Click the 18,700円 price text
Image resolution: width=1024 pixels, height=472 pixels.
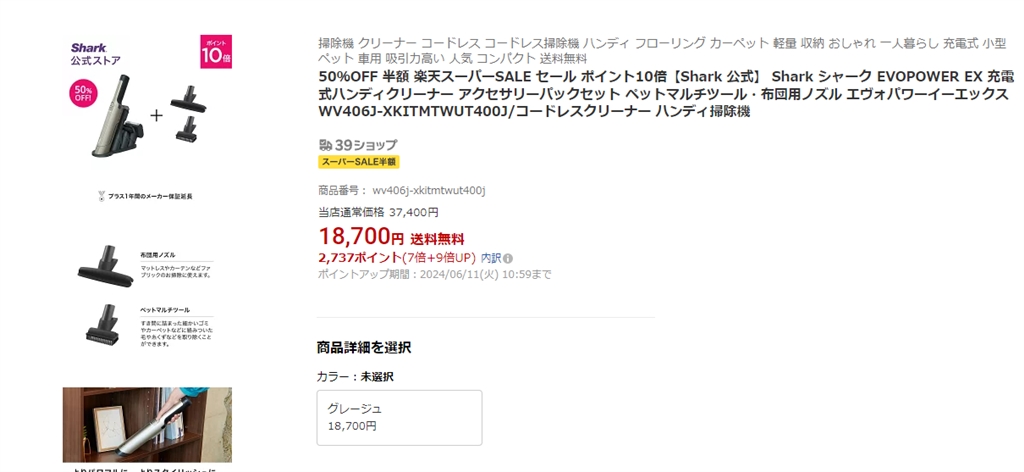(x=361, y=236)
